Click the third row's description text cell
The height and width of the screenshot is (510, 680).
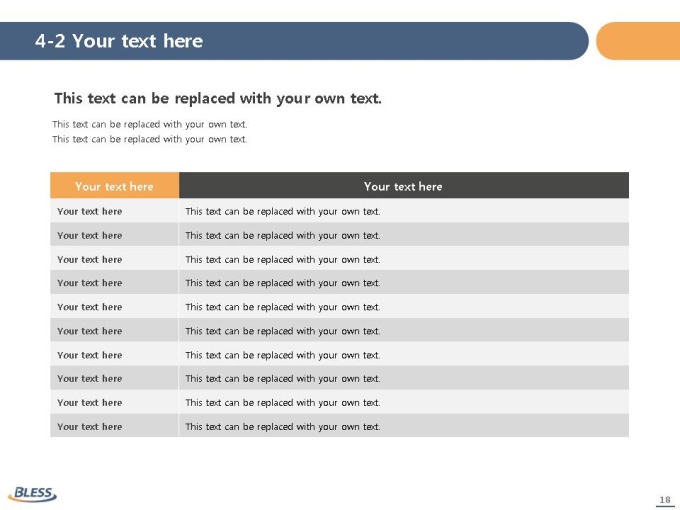(404, 259)
